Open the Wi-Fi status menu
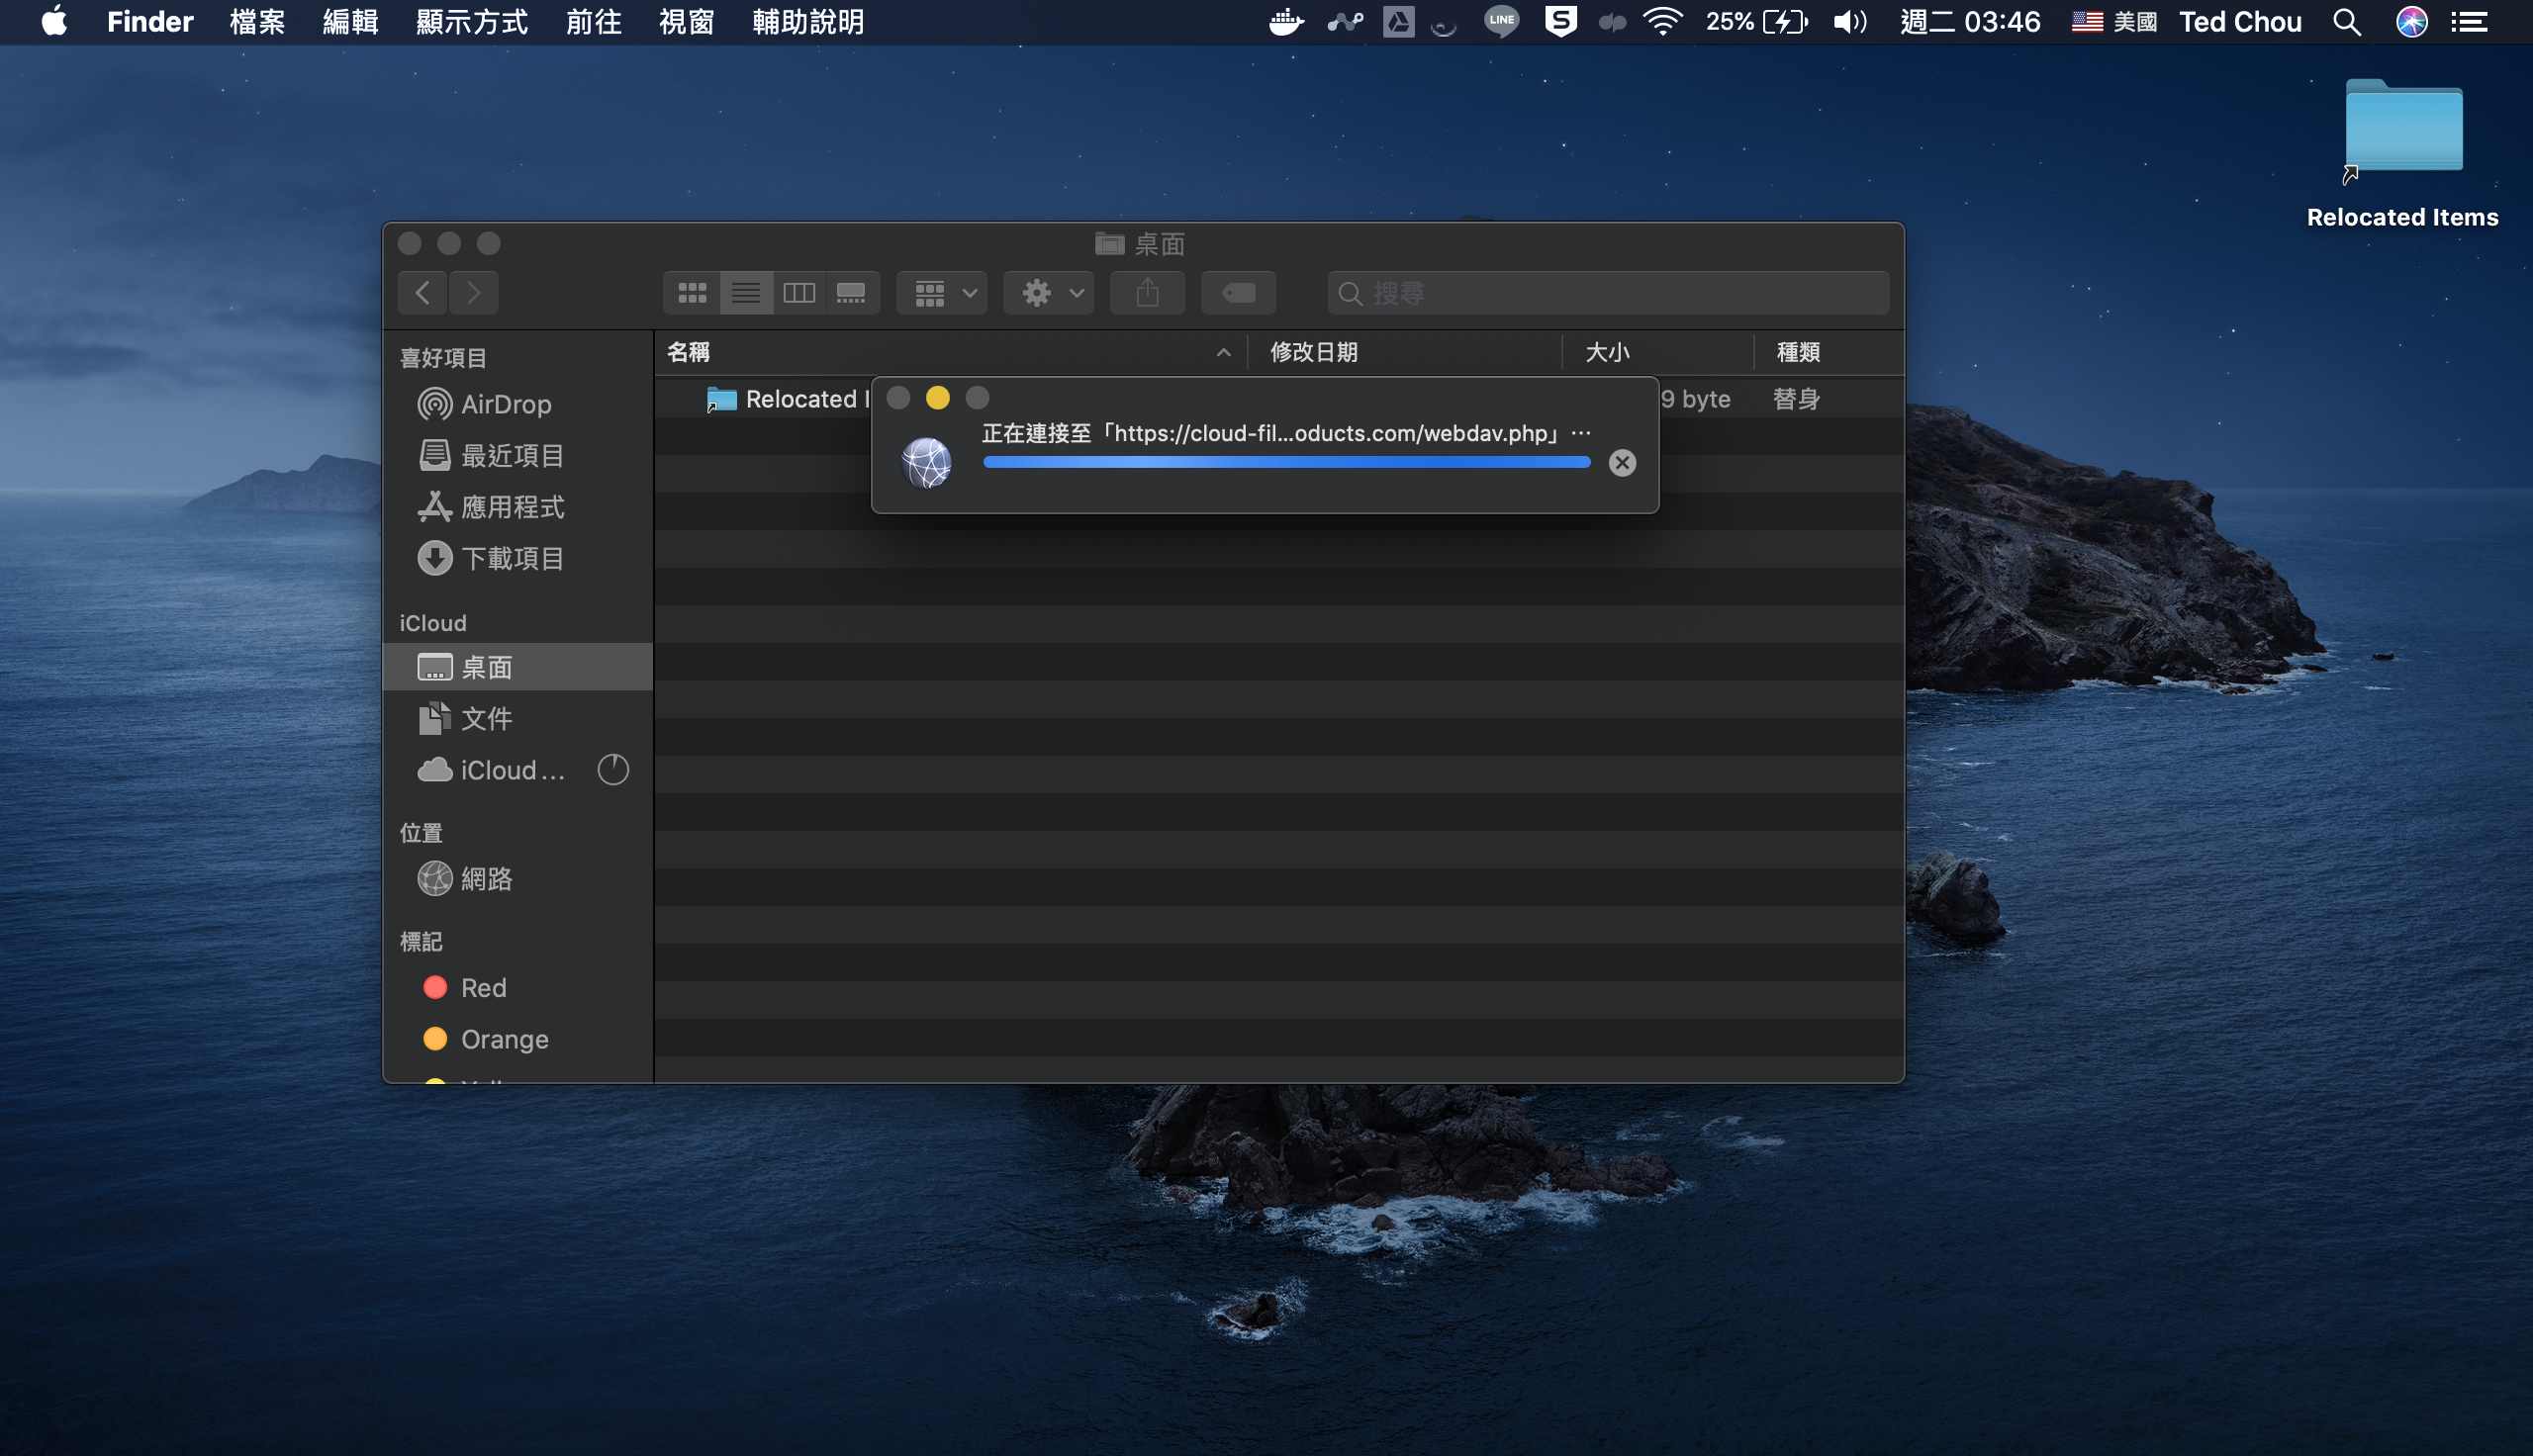Screen dimensions: 2533x1456 click(1662, 22)
